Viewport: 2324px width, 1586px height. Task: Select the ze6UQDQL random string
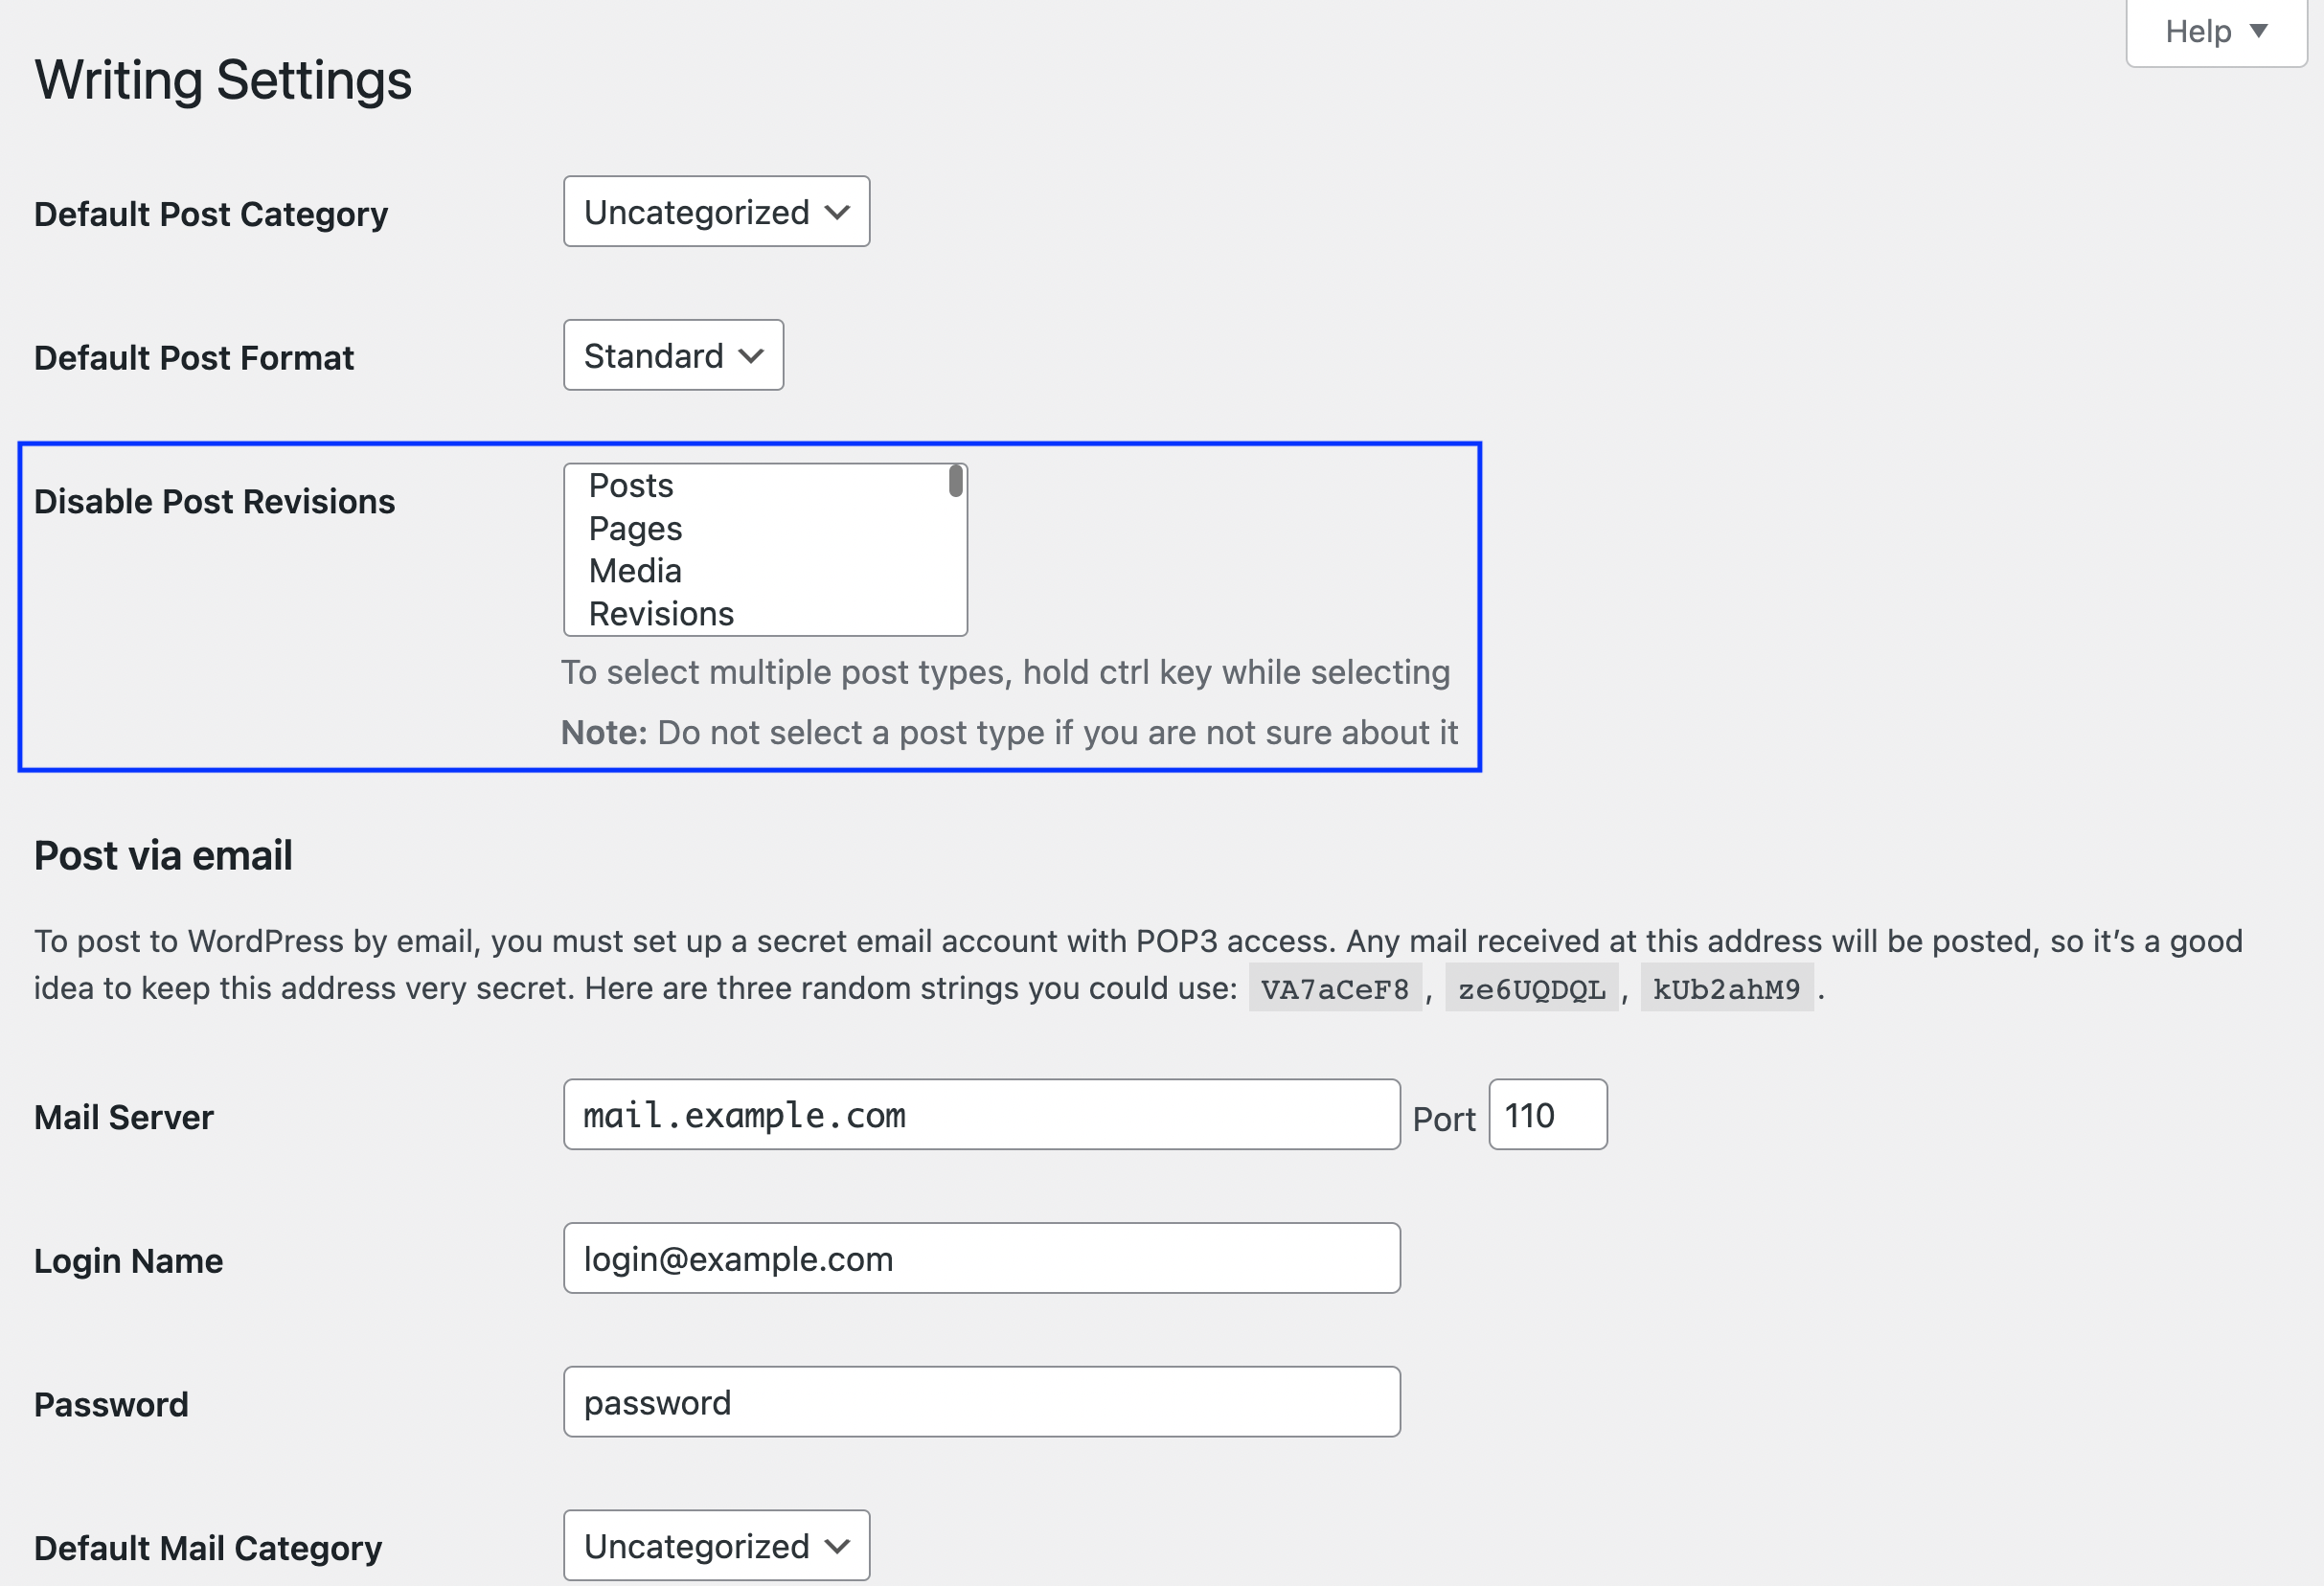(x=1532, y=988)
